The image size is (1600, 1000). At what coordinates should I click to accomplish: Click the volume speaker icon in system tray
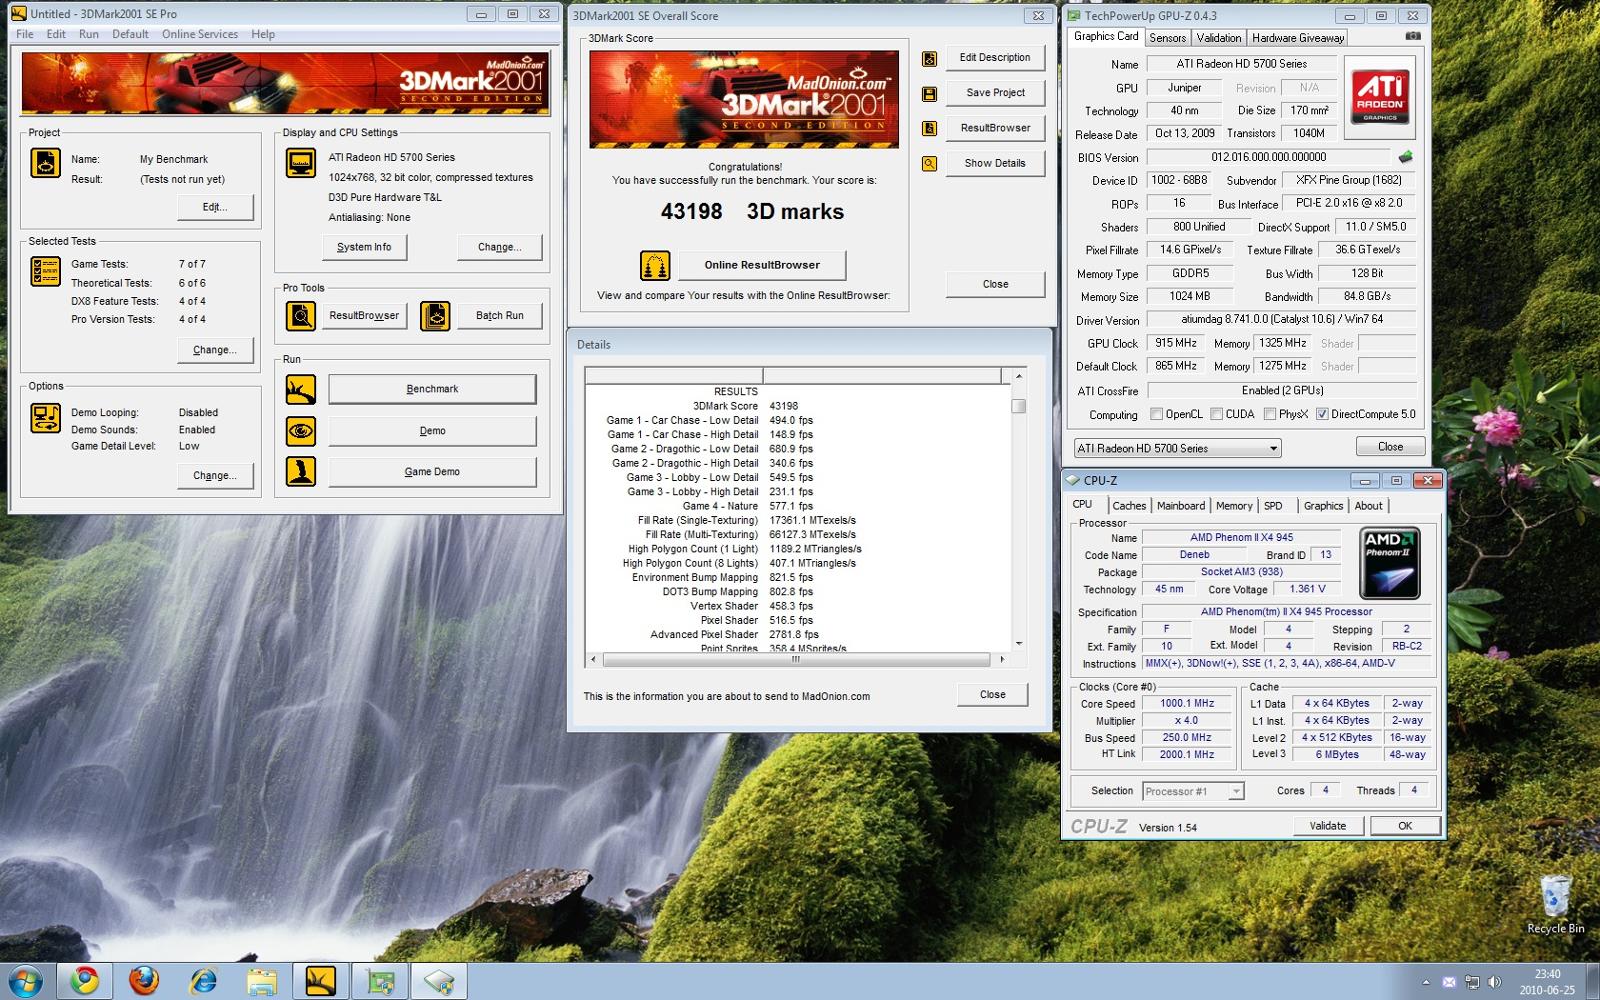point(1494,982)
